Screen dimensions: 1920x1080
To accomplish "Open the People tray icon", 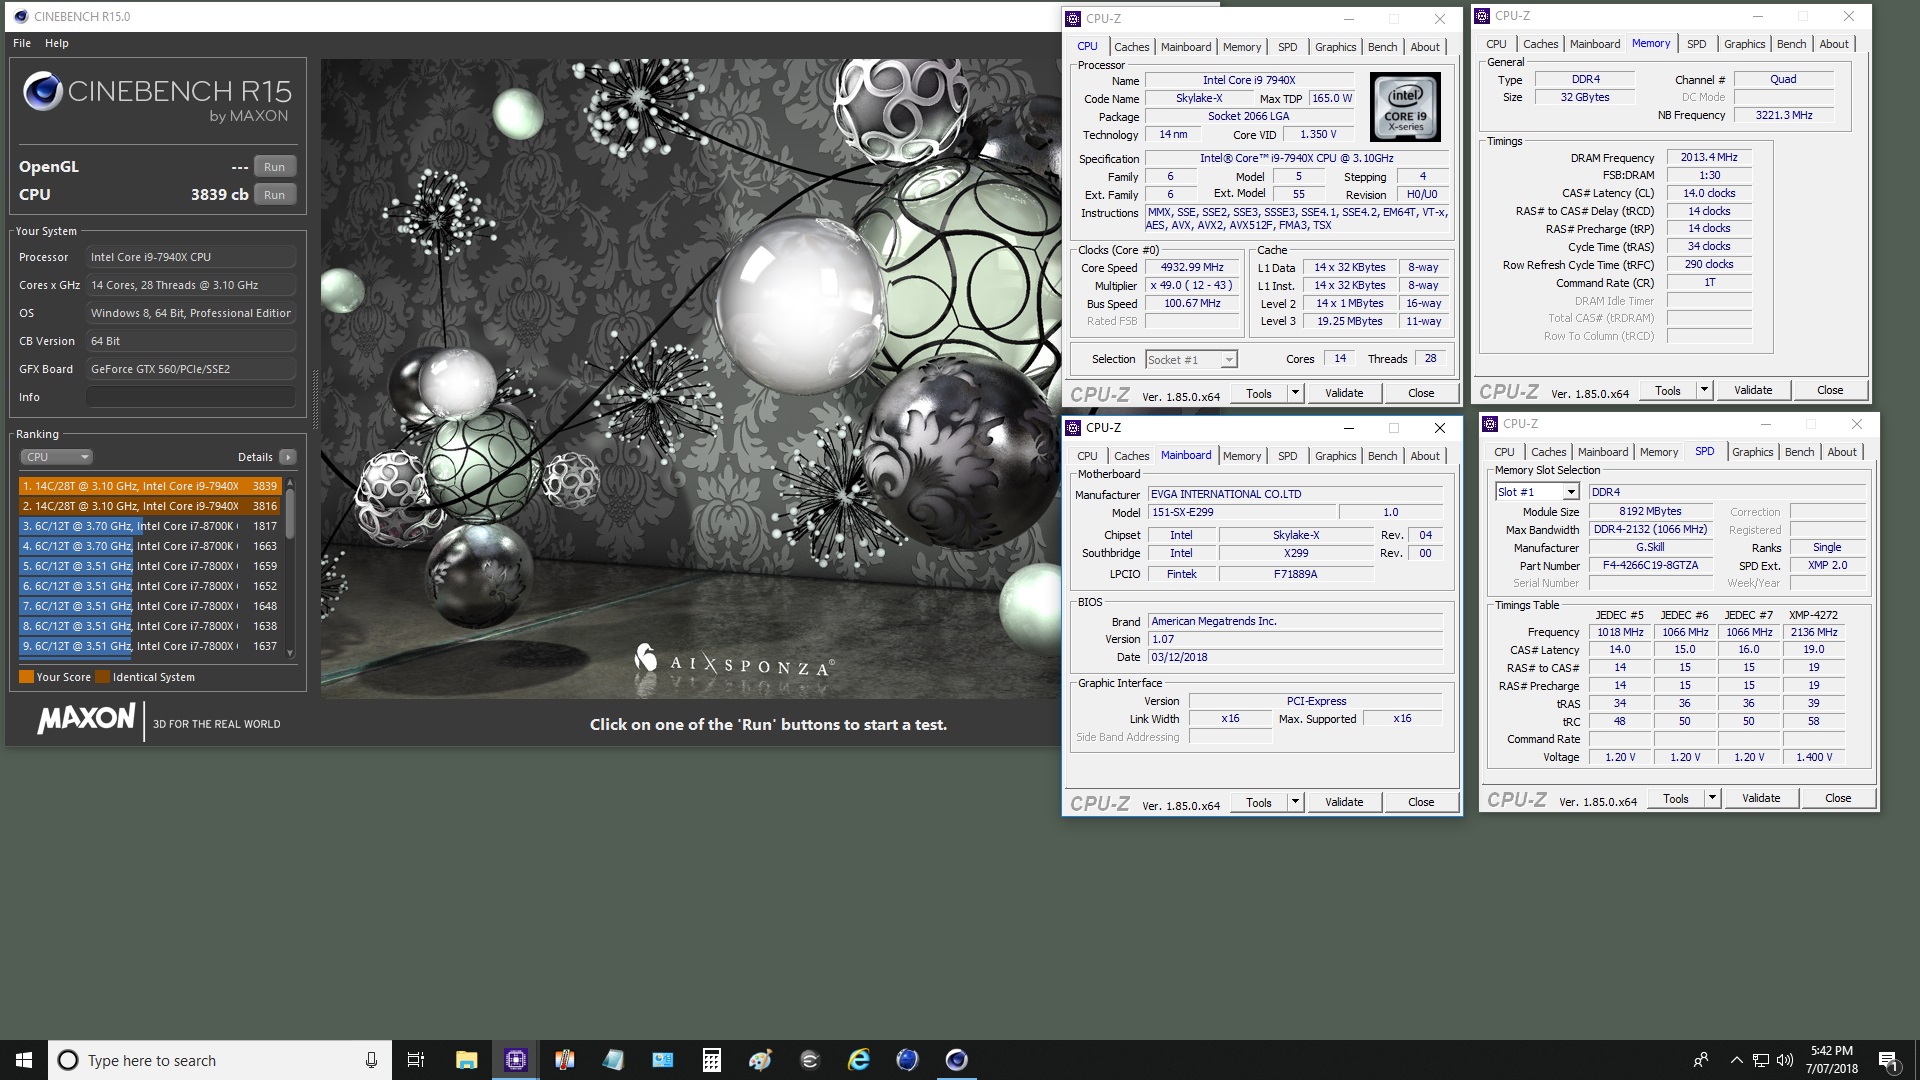I will pyautogui.click(x=1701, y=1060).
